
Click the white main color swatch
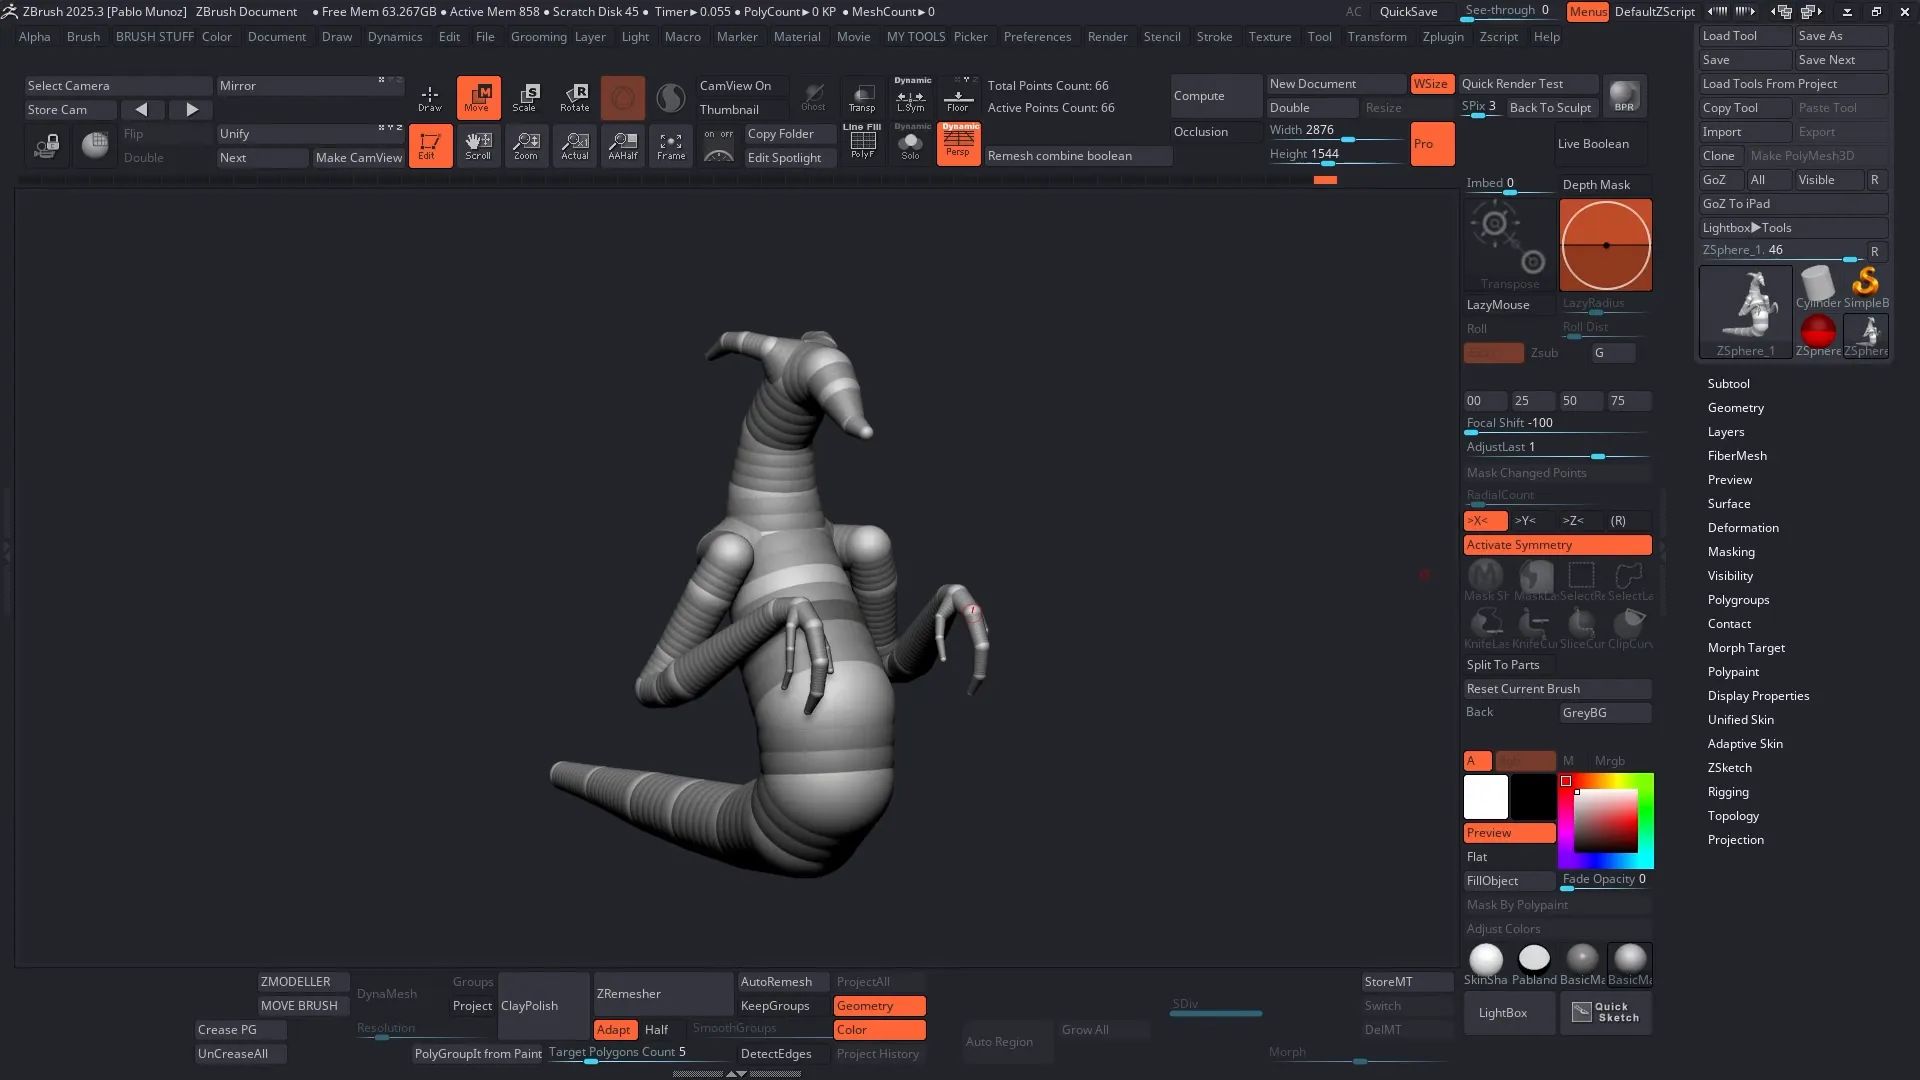click(x=1485, y=797)
